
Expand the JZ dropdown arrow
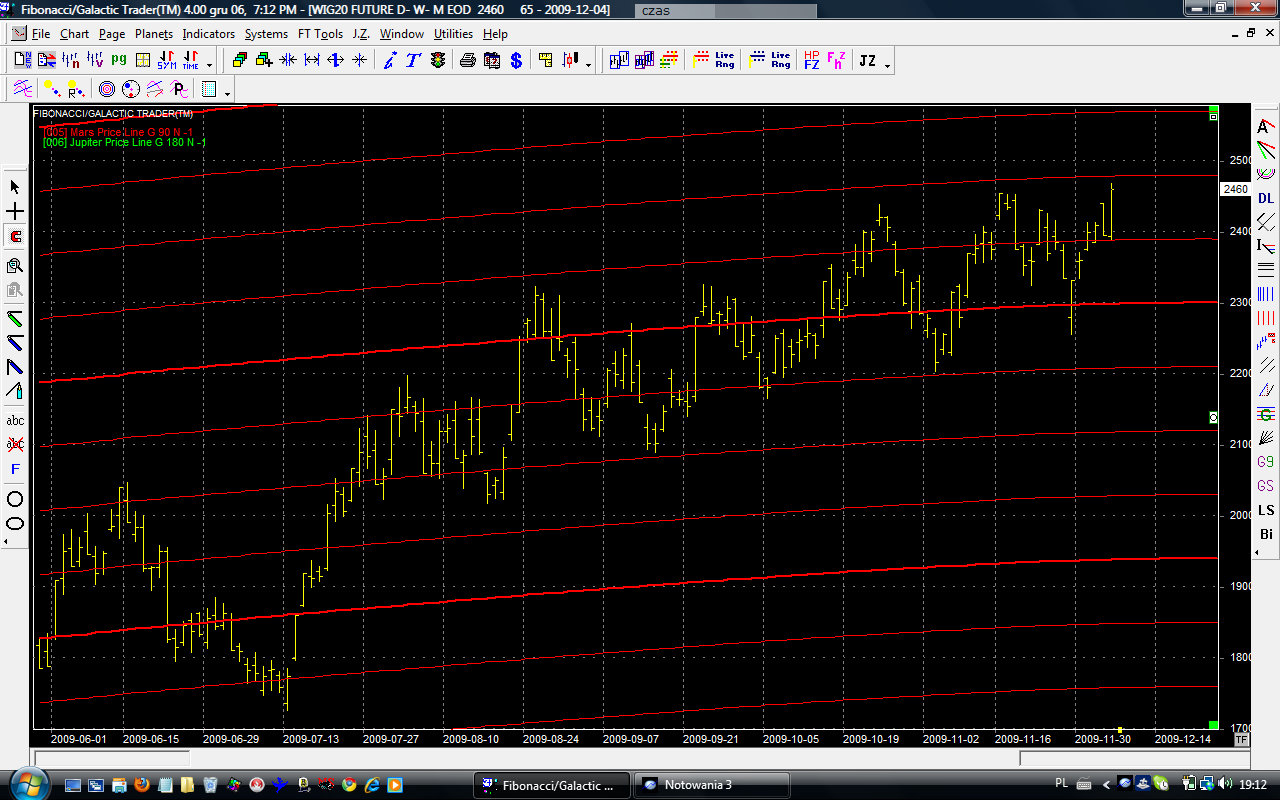tap(887, 65)
